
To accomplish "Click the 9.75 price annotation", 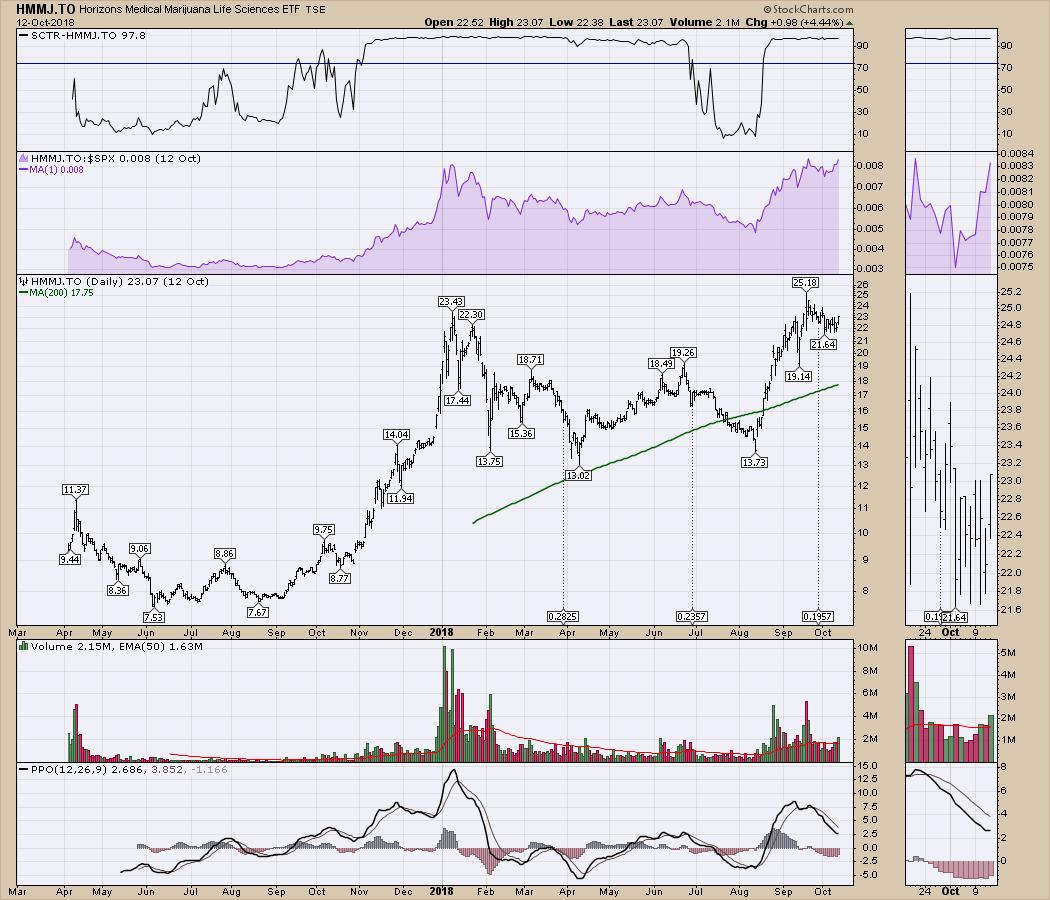I will coord(323,530).
